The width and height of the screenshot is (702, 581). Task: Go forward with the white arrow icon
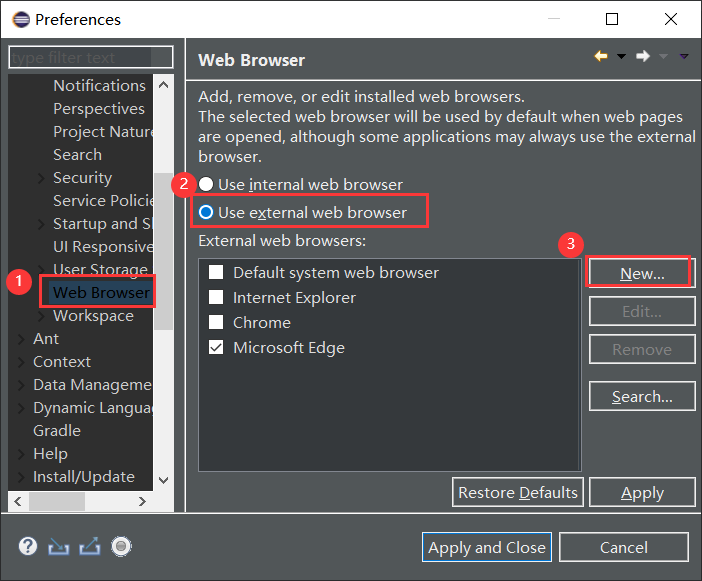point(643,57)
